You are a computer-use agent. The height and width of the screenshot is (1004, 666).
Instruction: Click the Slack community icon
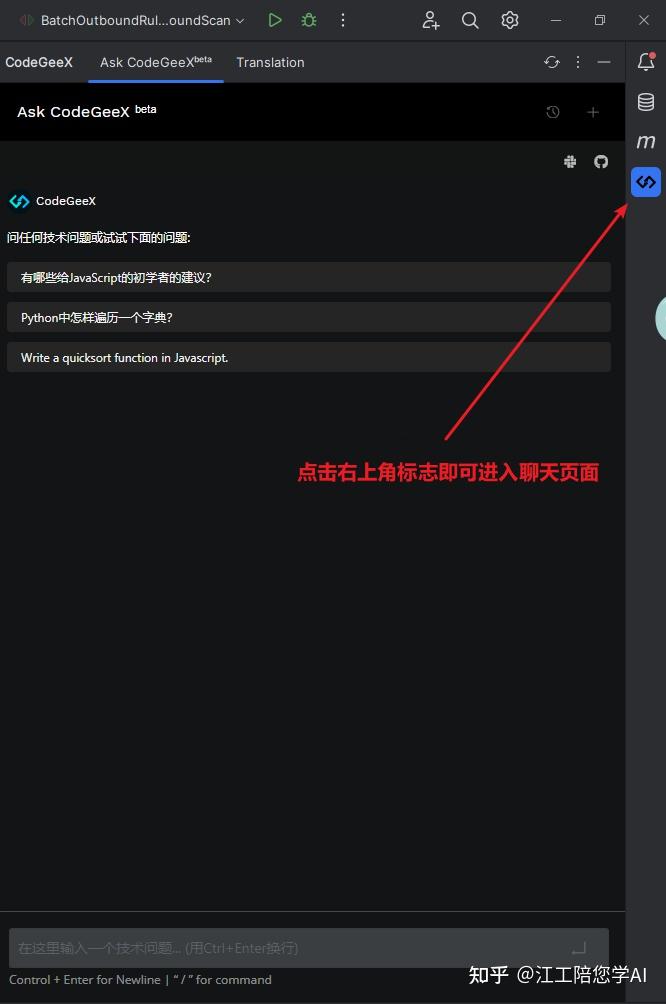point(570,161)
